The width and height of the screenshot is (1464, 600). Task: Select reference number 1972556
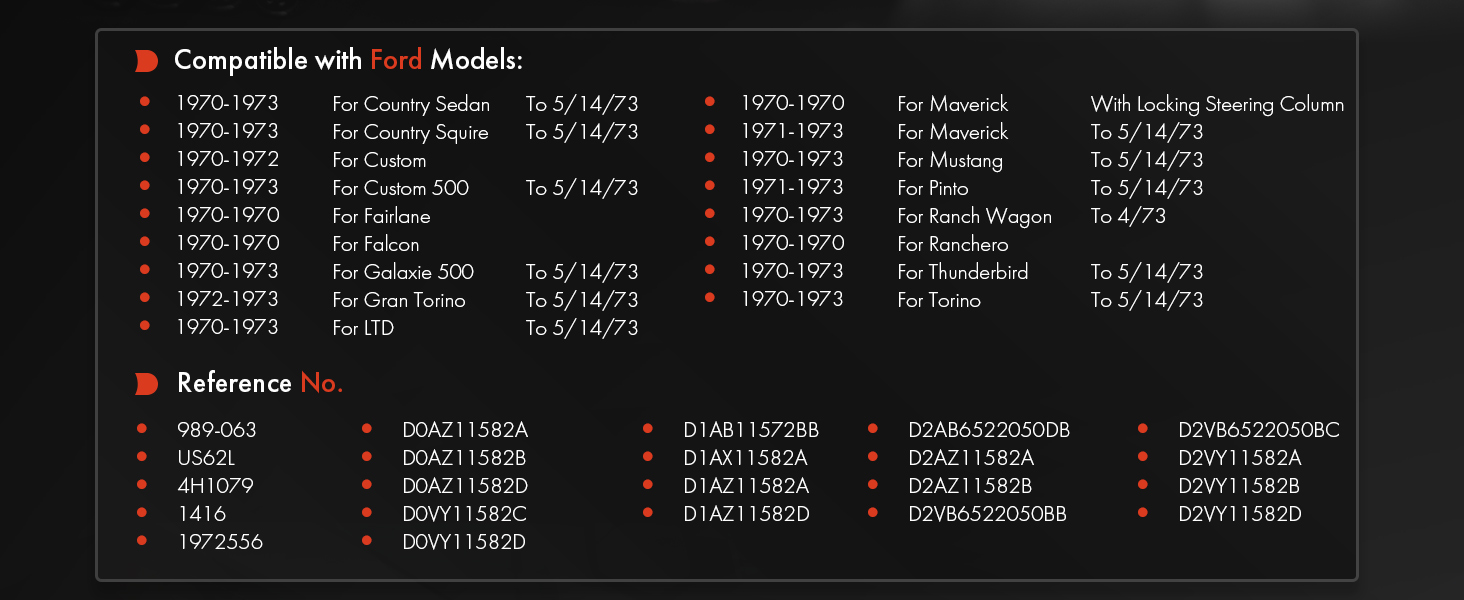point(221,542)
